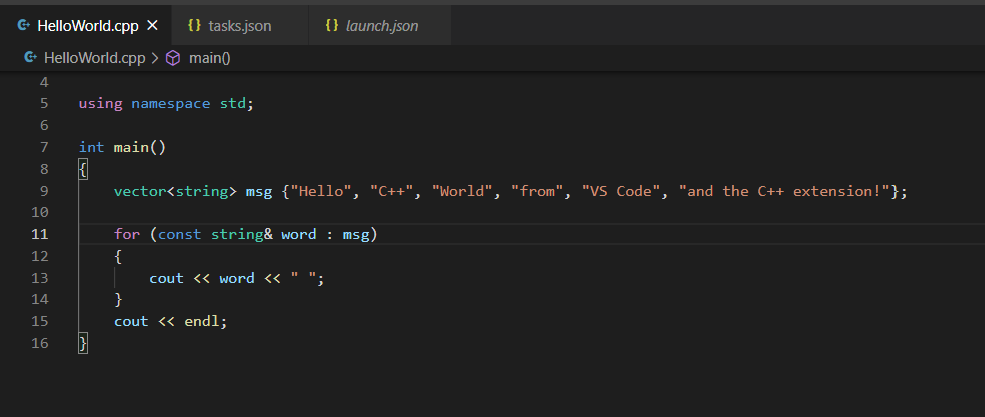Select line 11 by its line number
Screen dimensions: 985x417
pyautogui.click(x=40, y=234)
